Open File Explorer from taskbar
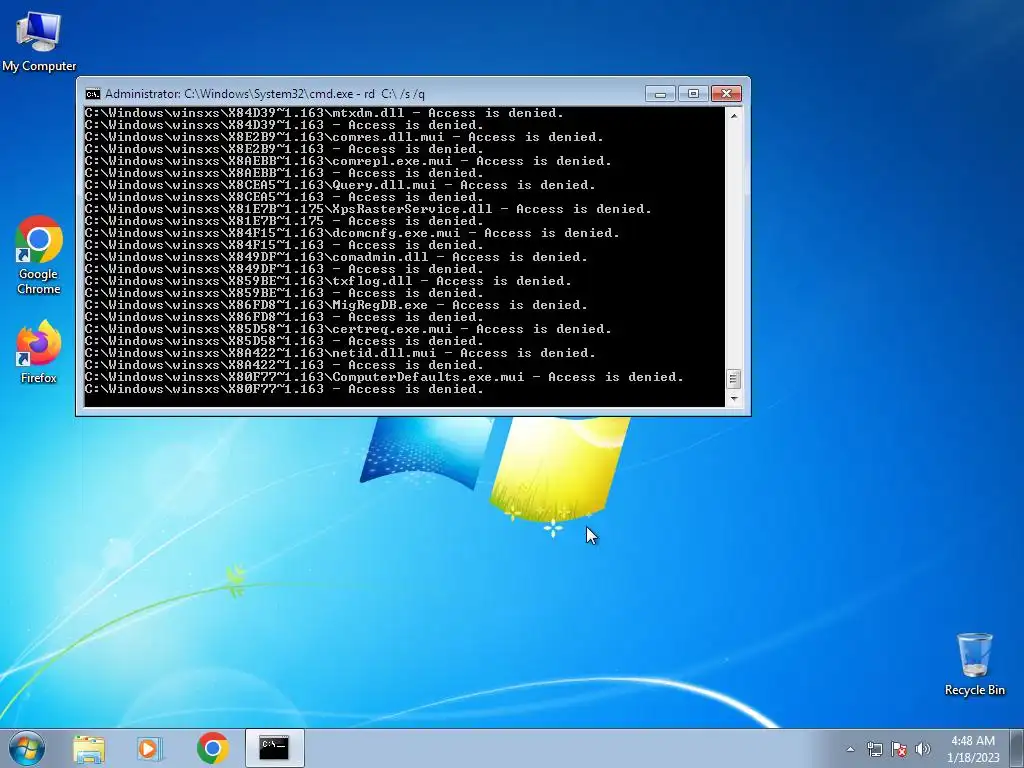This screenshot has height=768, width=1024. pos(89,749)
